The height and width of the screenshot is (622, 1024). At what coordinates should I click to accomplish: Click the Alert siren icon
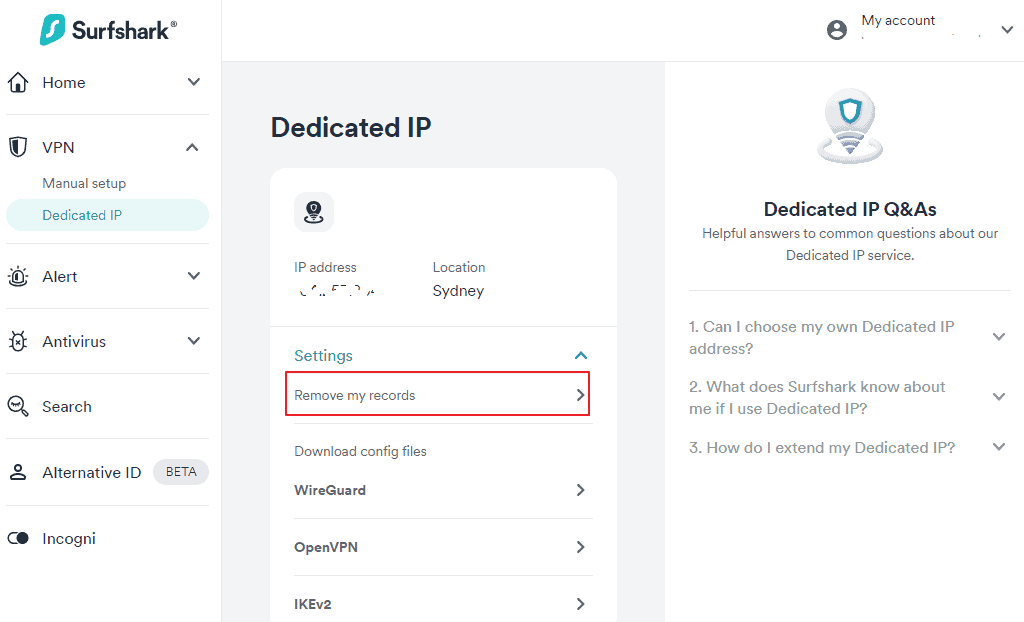pyautogui.click(x=18, y=277)
